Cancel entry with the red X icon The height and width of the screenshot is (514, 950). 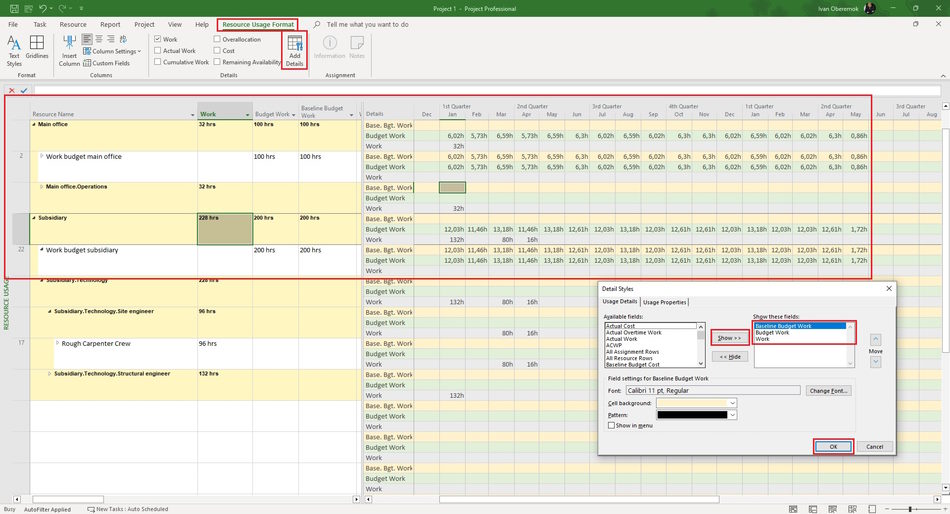12,90
